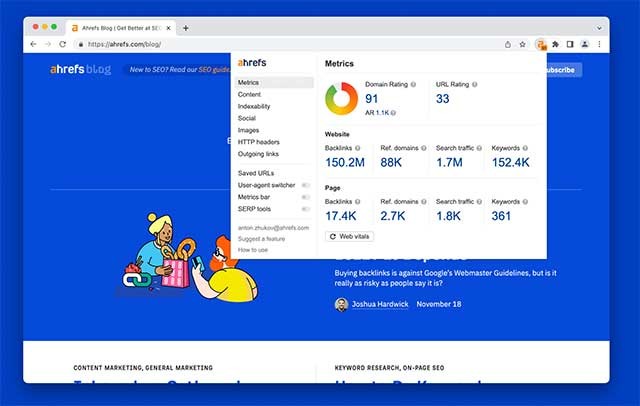Click the URL Rating info icon
The image size is (640, 406).
475,84
